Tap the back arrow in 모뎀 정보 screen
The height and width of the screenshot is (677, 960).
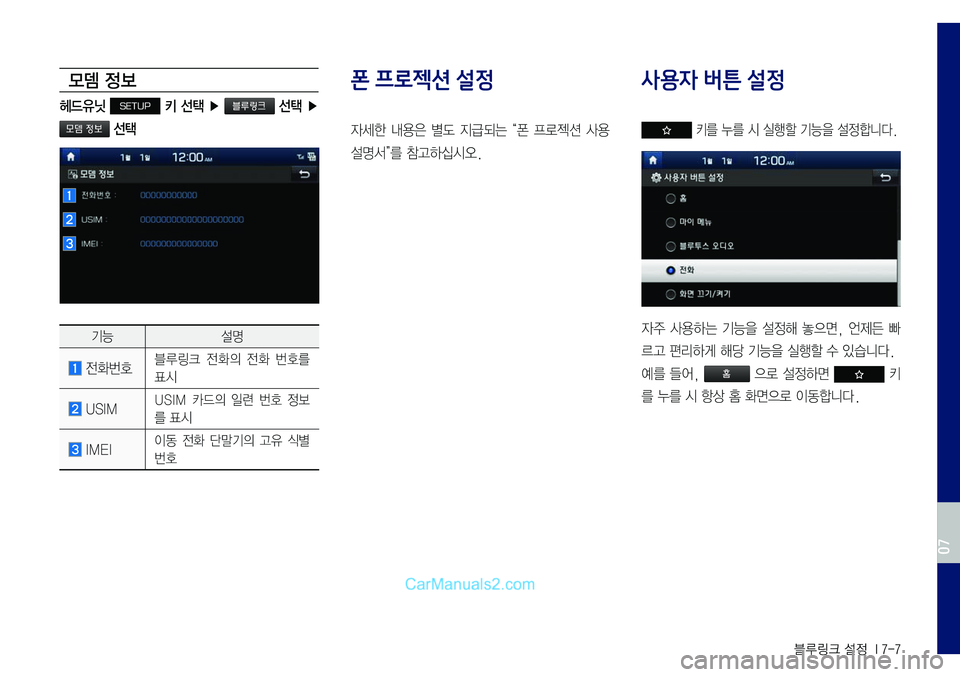pos(304,174)
